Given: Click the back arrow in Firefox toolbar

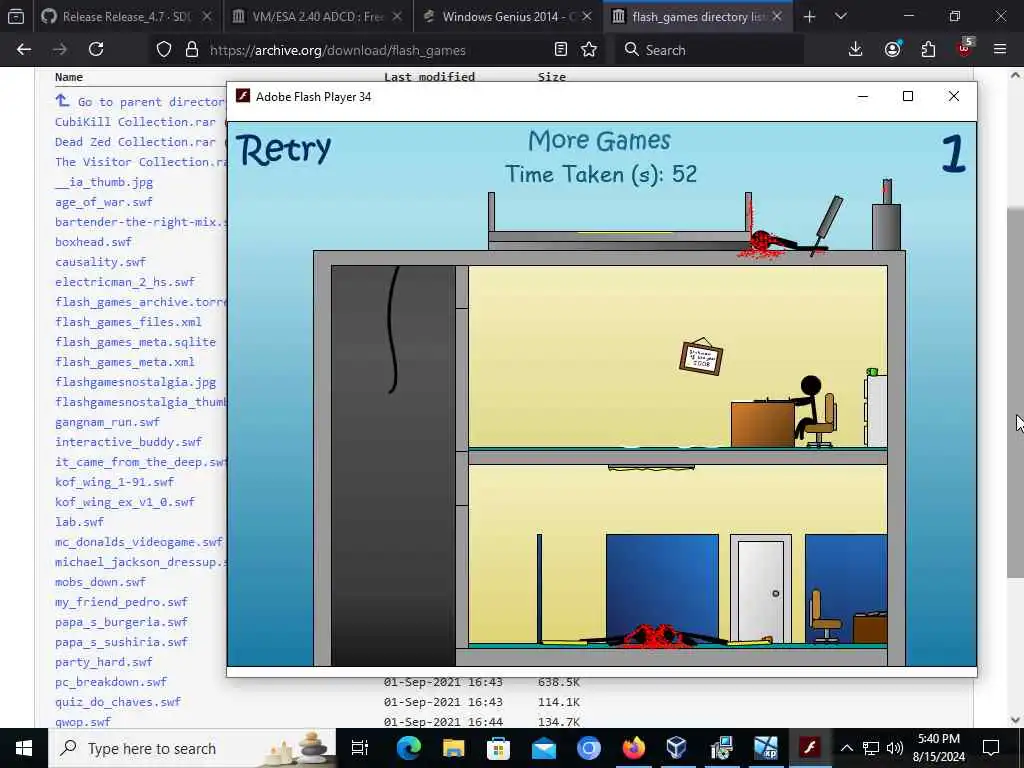Looking at the screenshot, I should (x=24, y=50).
